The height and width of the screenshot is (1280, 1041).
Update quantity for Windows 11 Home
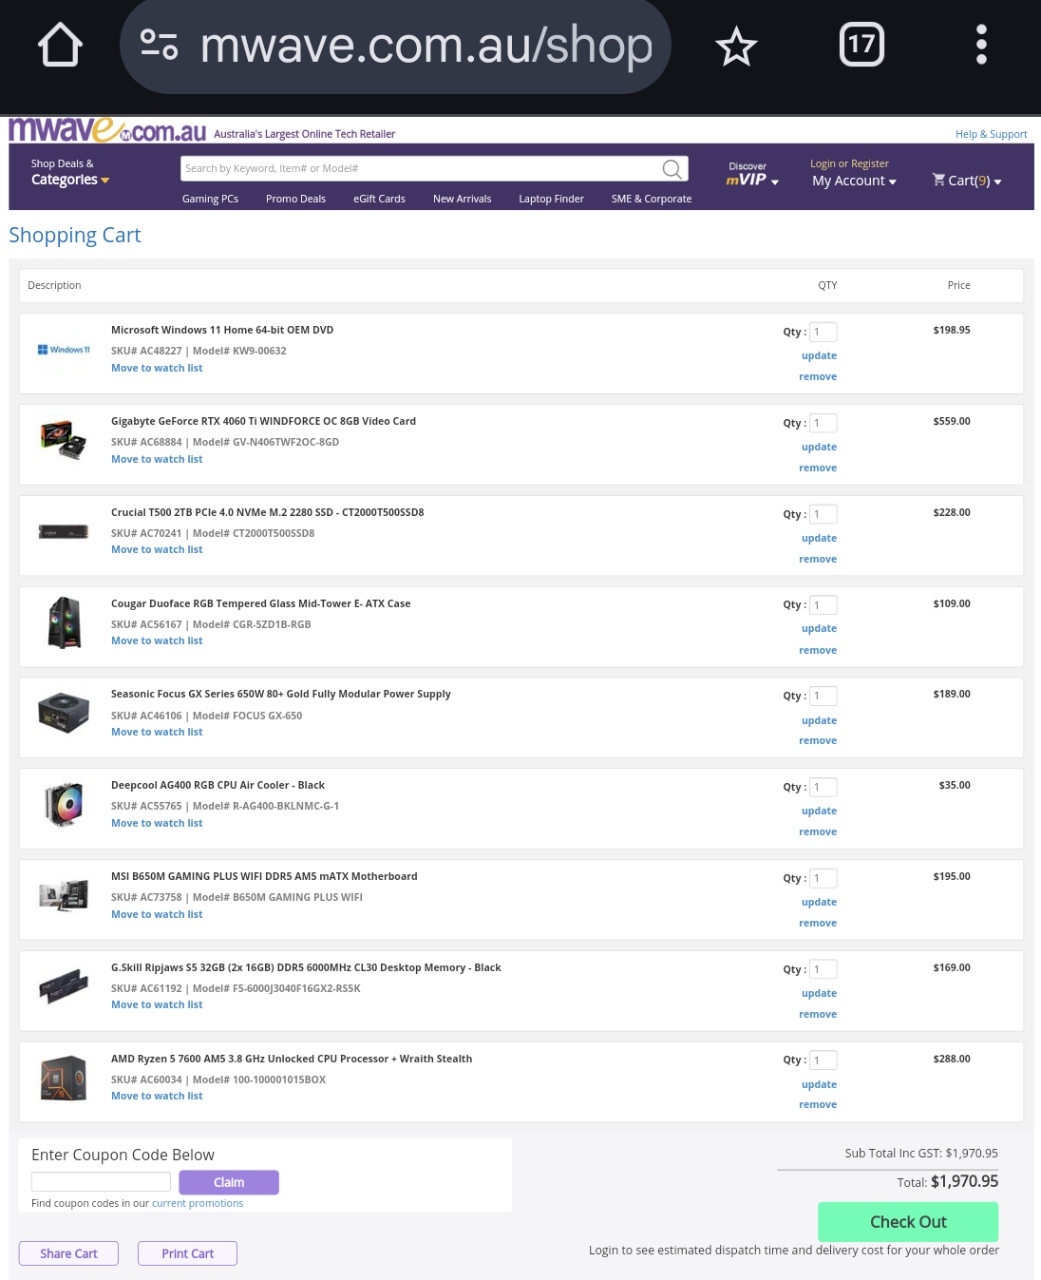pos(819,356)
